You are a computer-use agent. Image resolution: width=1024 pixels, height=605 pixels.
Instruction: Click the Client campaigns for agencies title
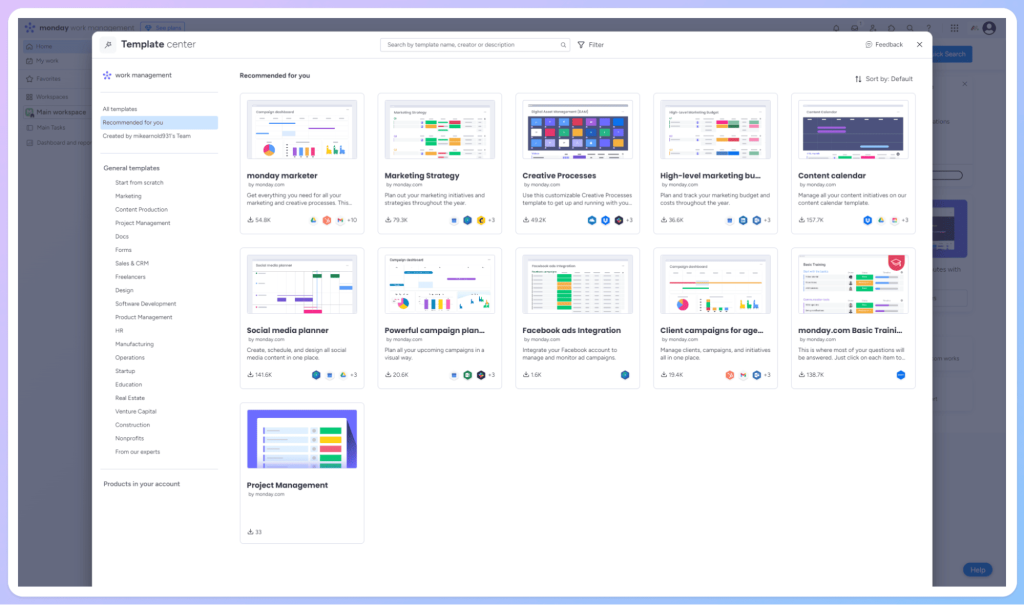coord(711,331)
